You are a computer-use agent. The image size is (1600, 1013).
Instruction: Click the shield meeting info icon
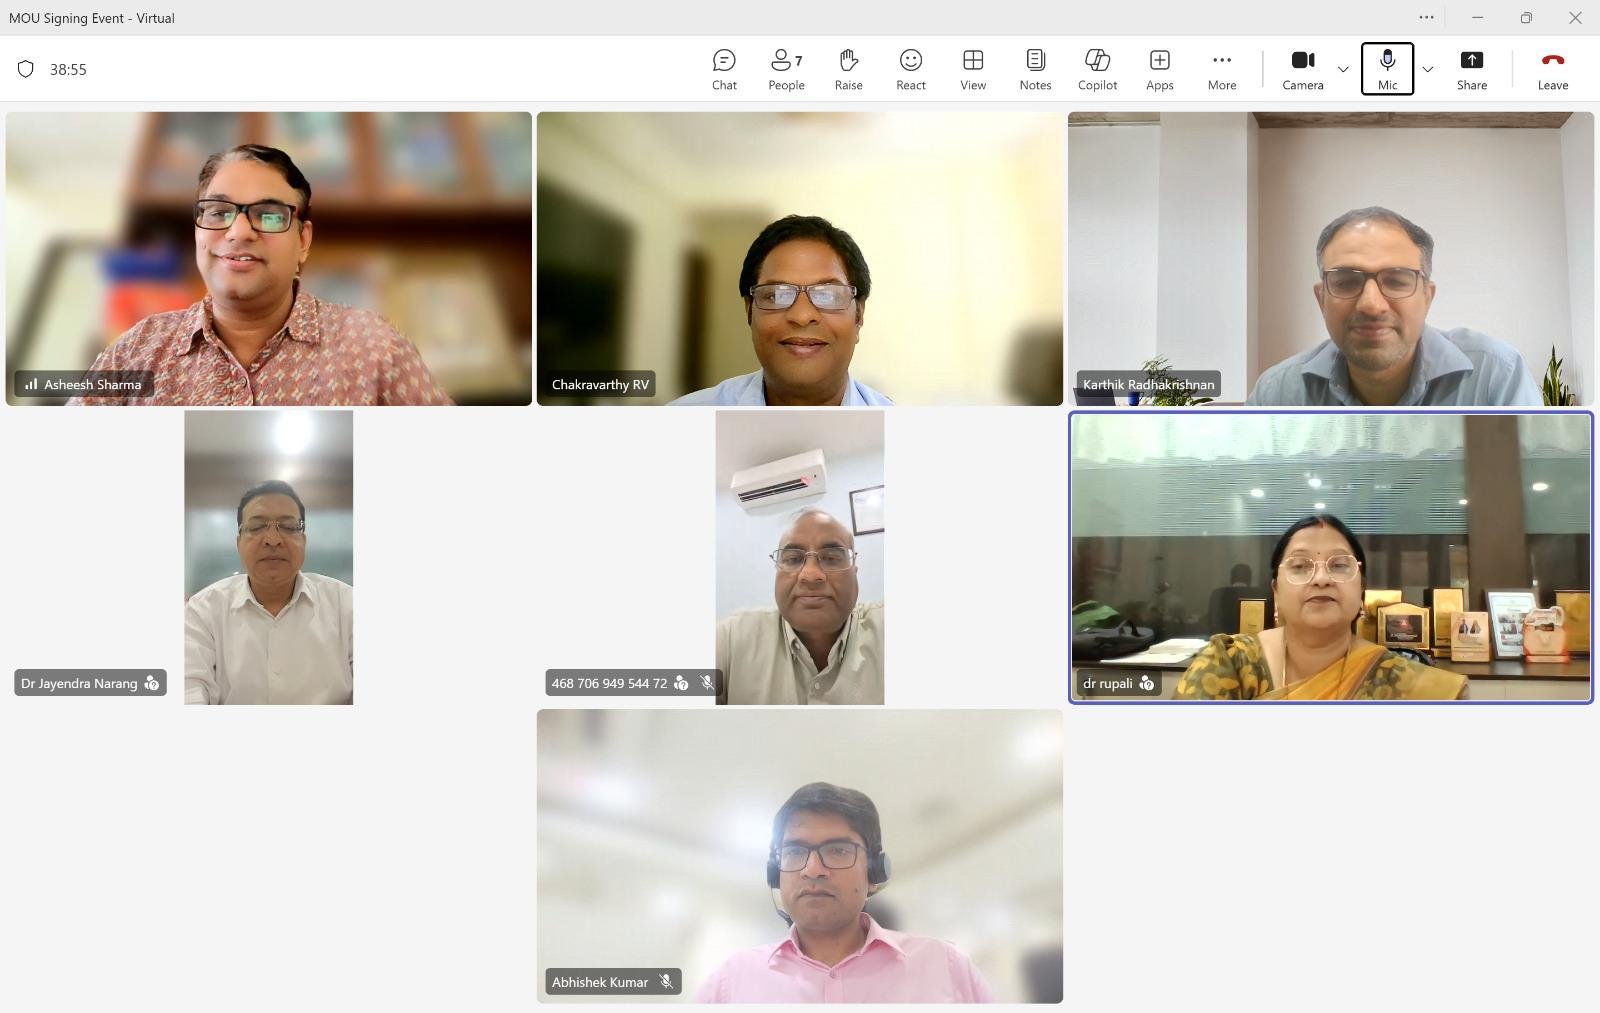point(26,69)
